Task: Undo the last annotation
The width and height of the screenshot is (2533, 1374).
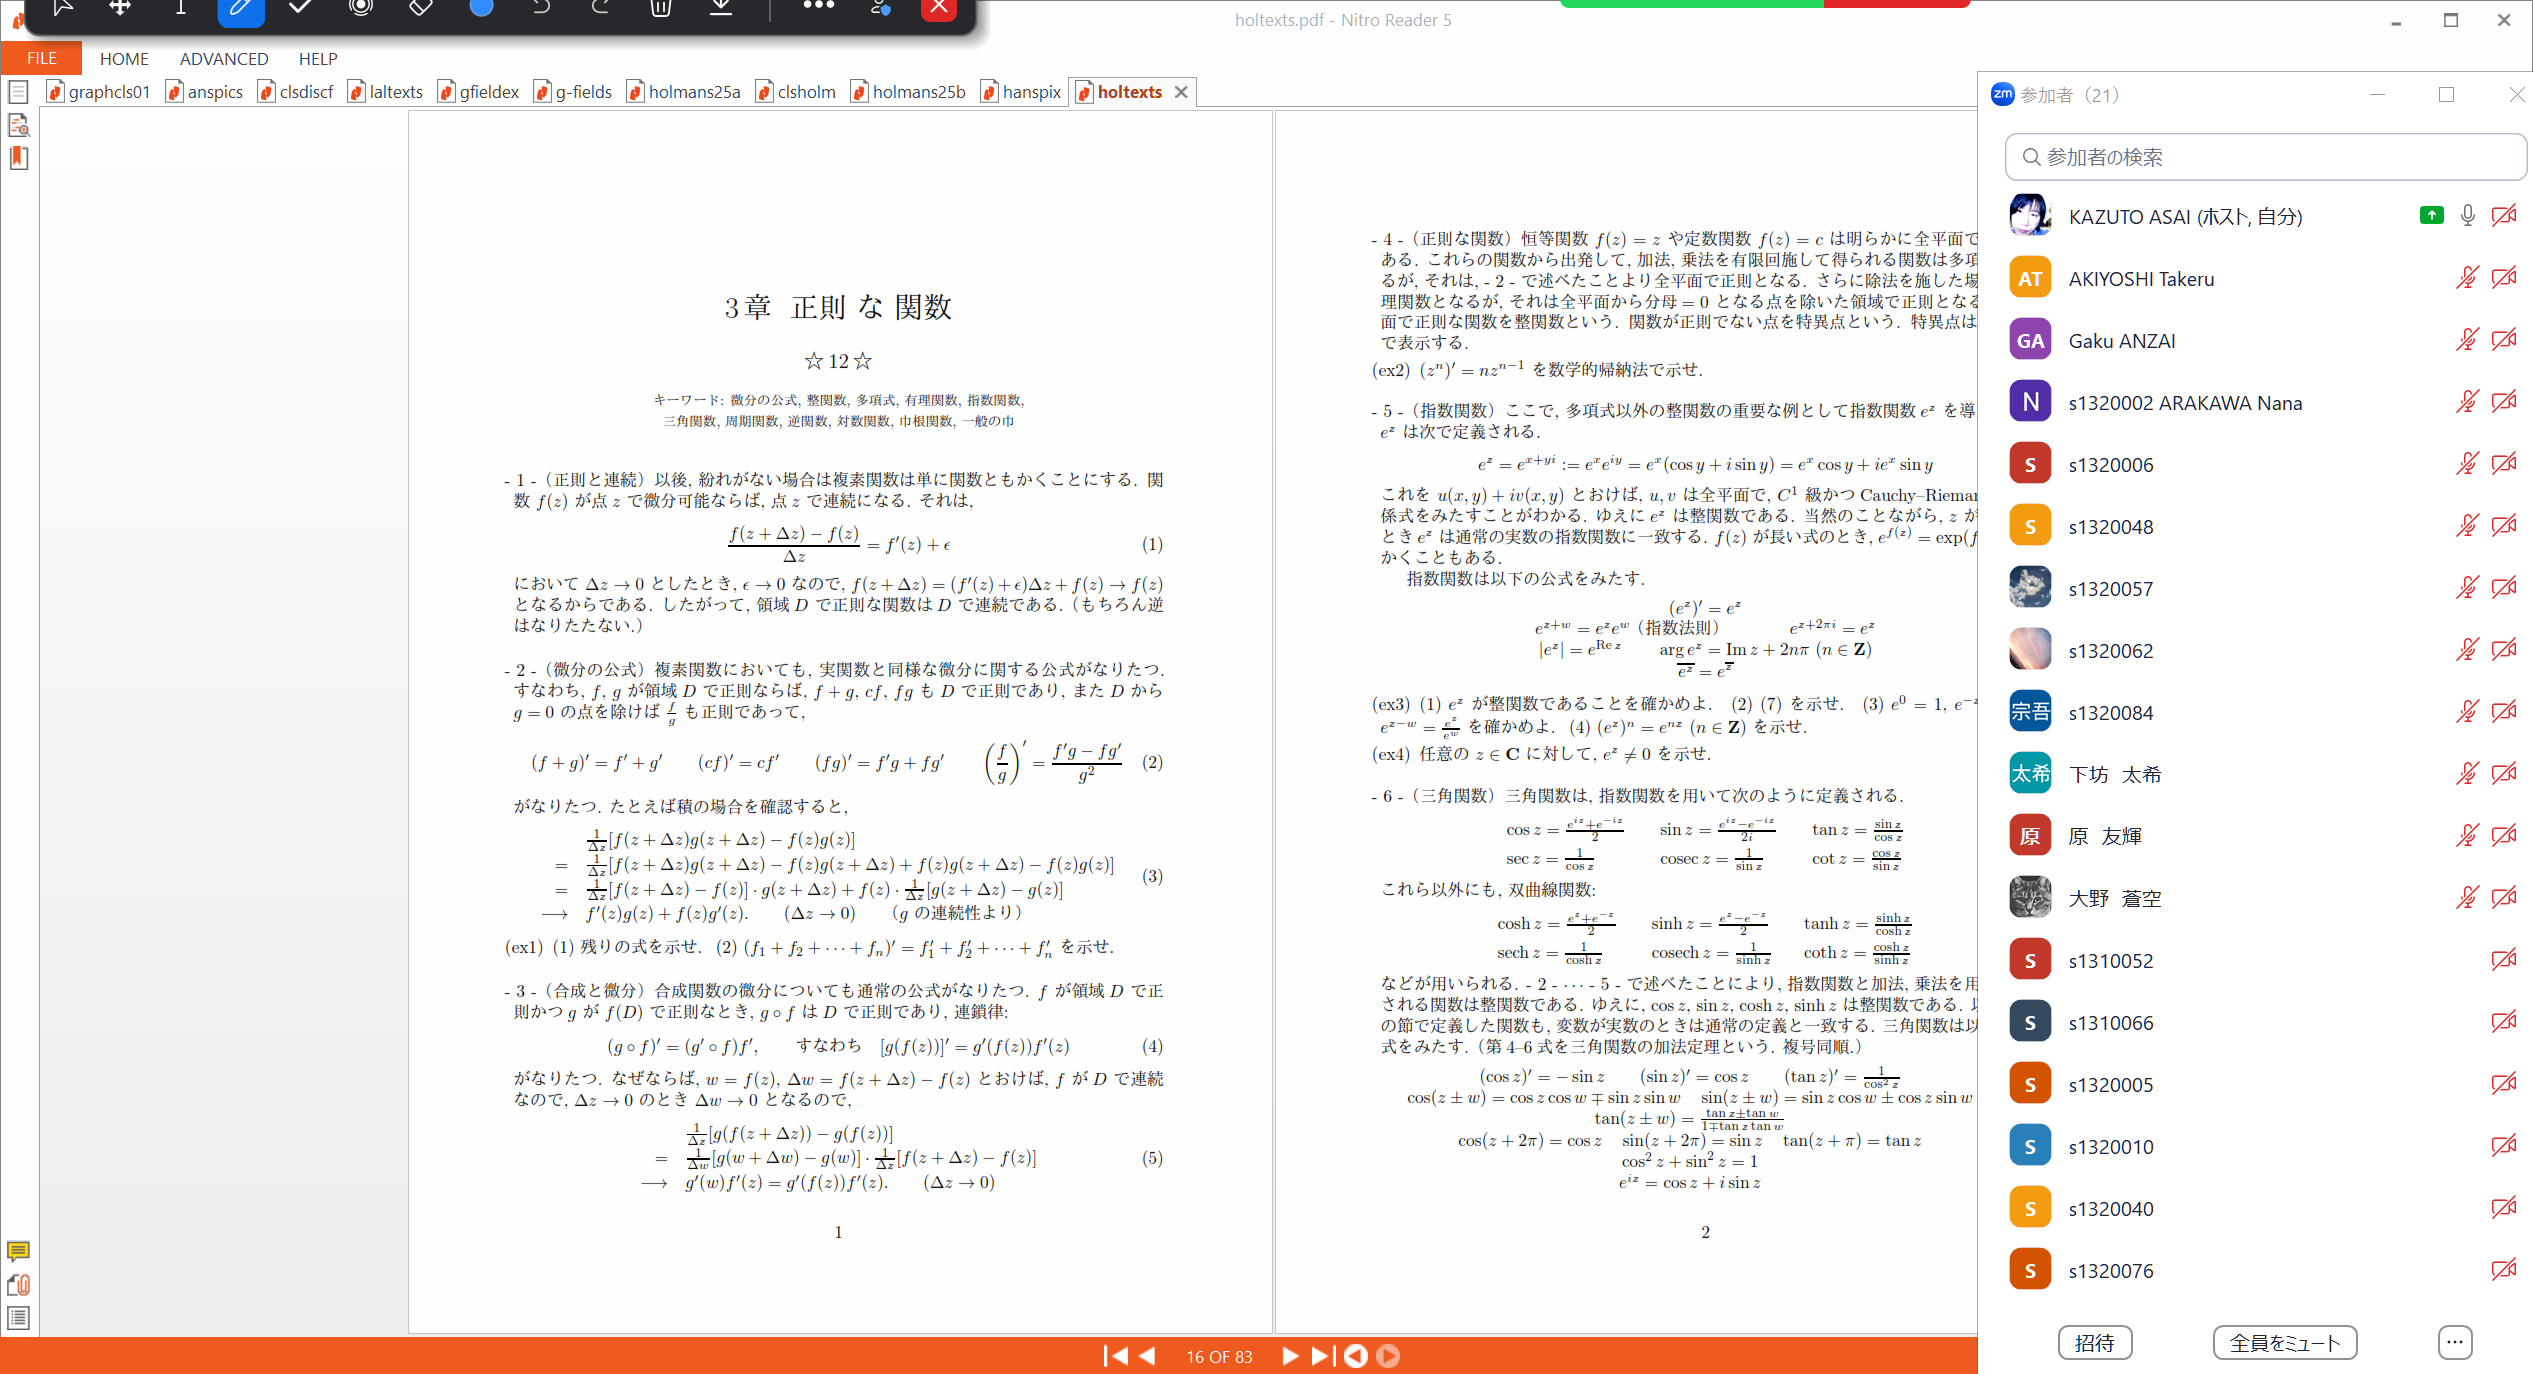Action: (541, 8)
